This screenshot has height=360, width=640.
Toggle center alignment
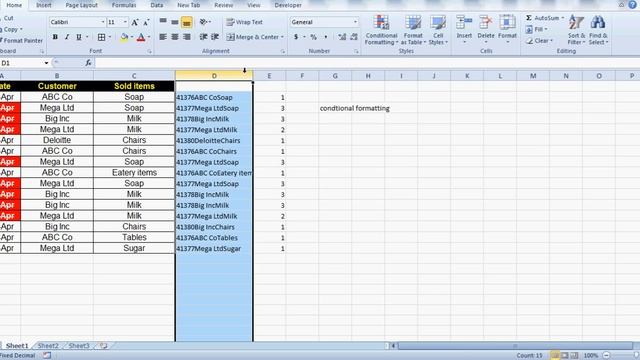[175, 37]
